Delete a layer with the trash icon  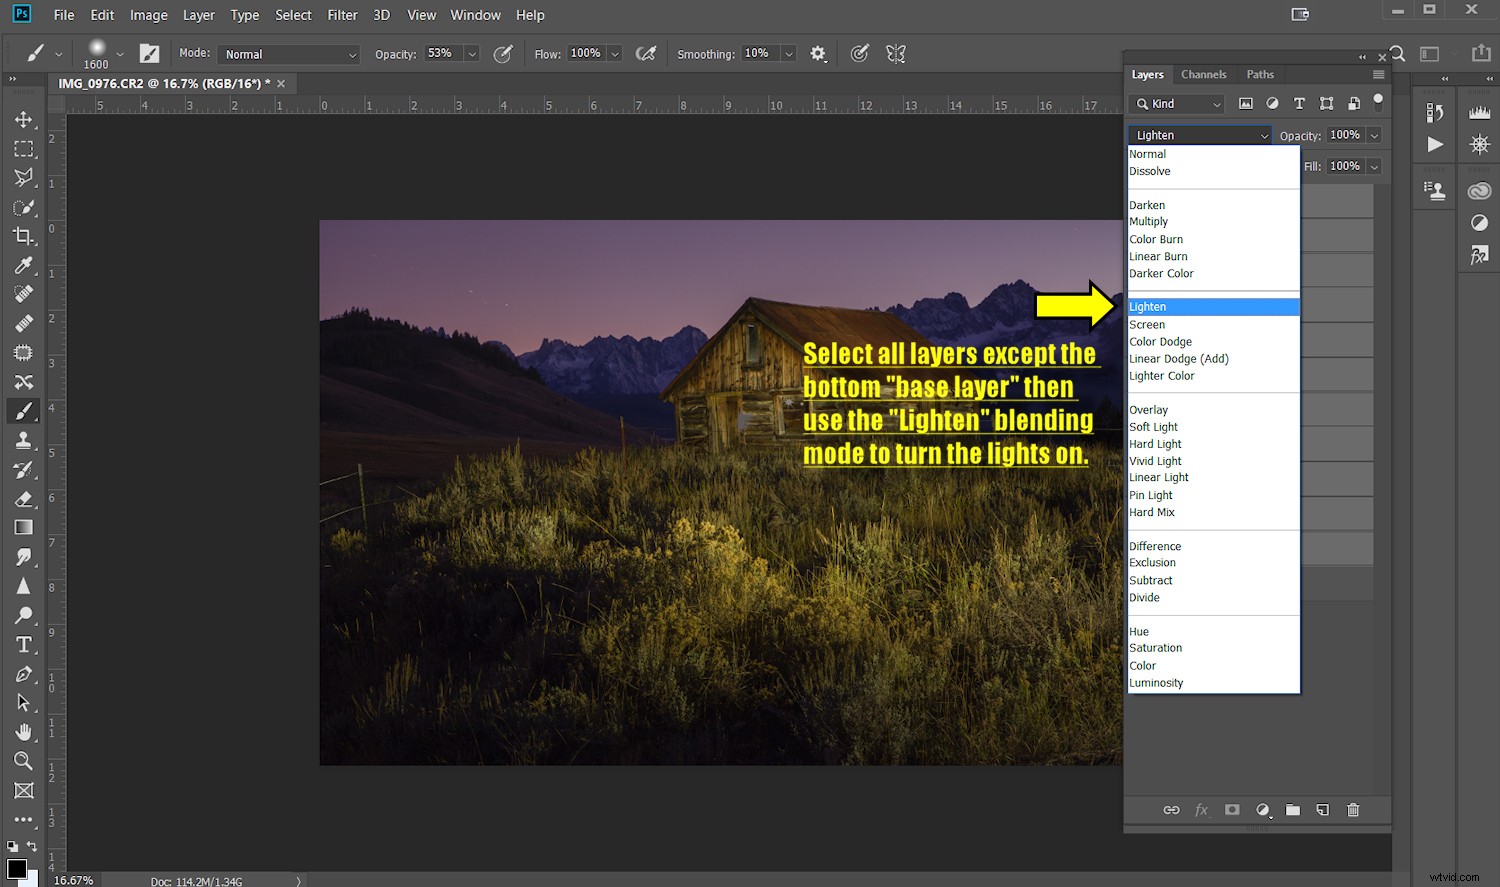point(1353,810)
